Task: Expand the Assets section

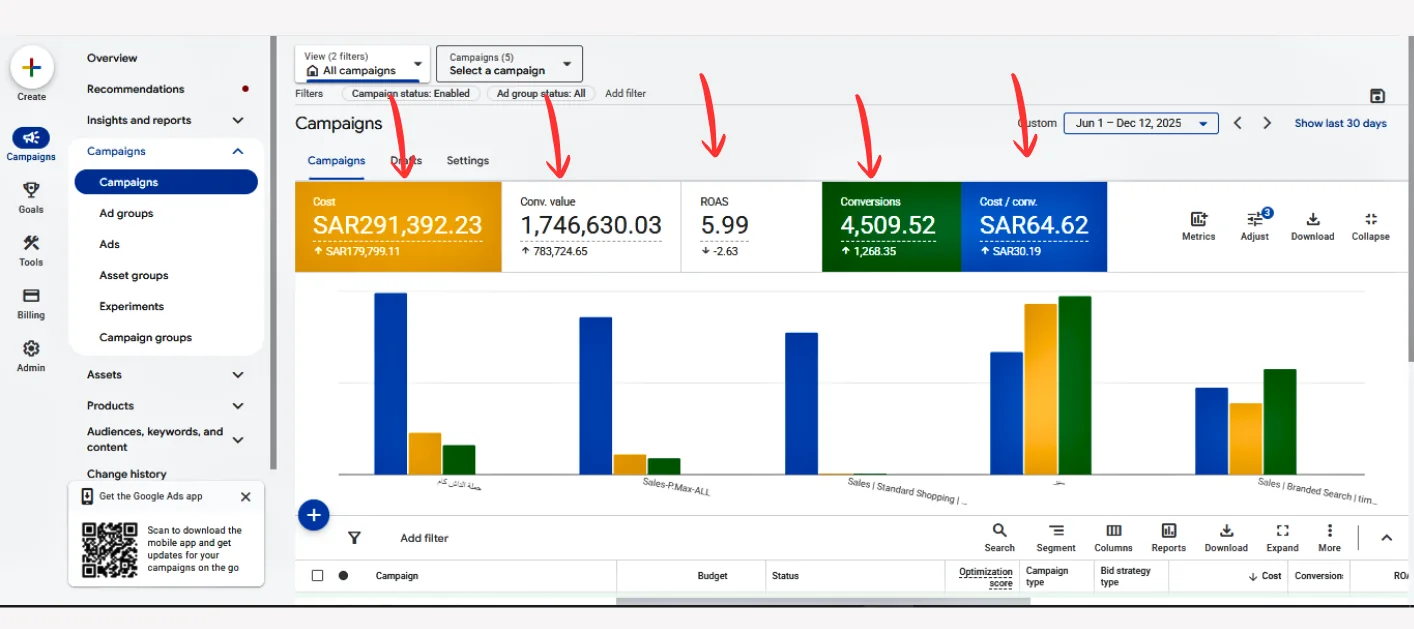Action: pyautogui.click(x=238, y=375)
